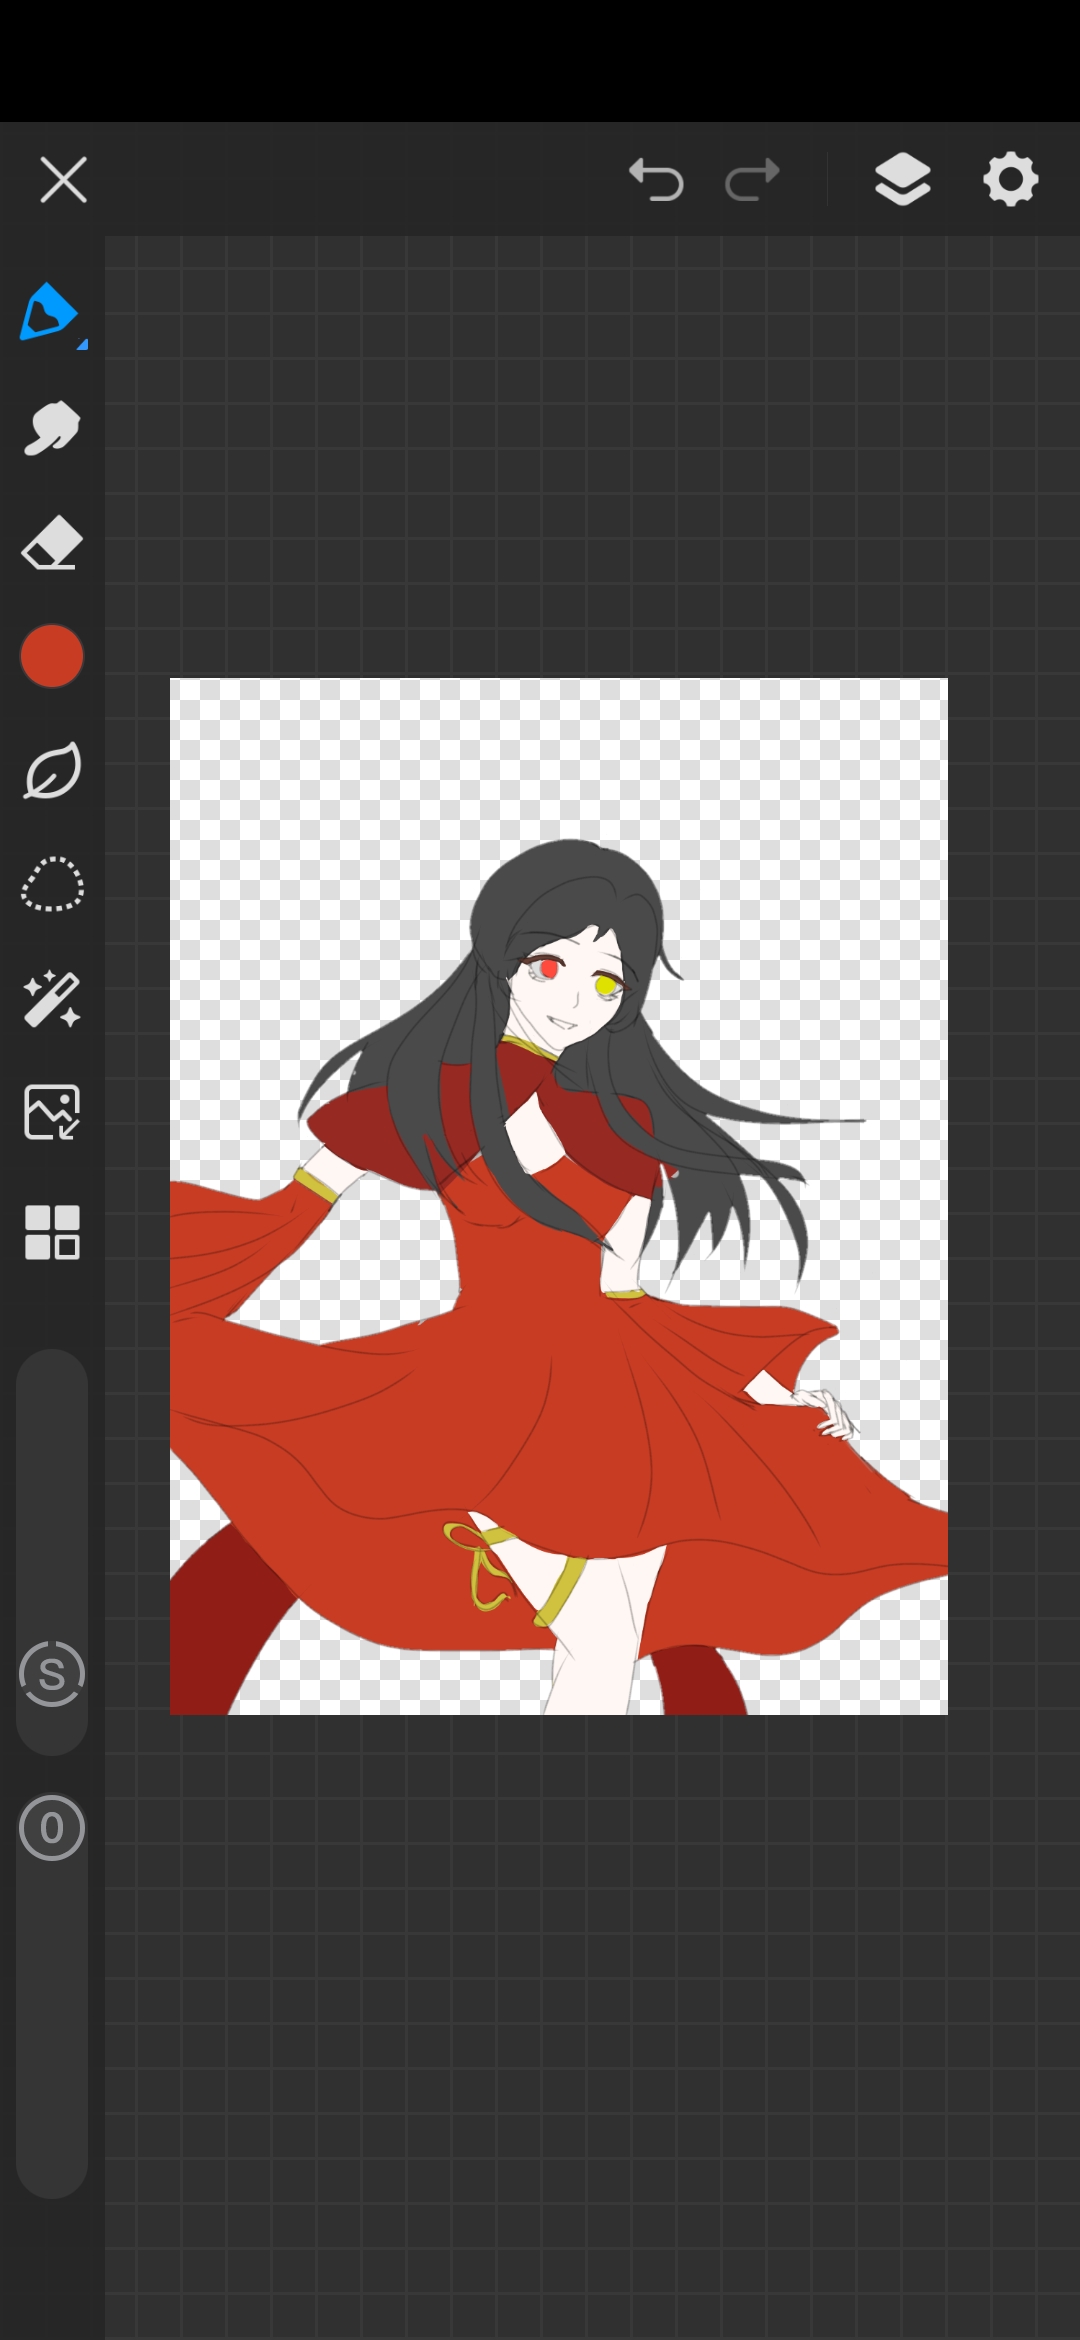Tap the leaf-shaped tool icon

[x=51, y=771]
